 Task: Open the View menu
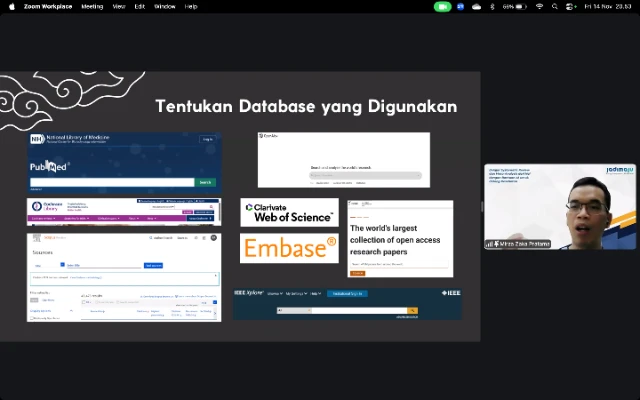pos(119,7)
